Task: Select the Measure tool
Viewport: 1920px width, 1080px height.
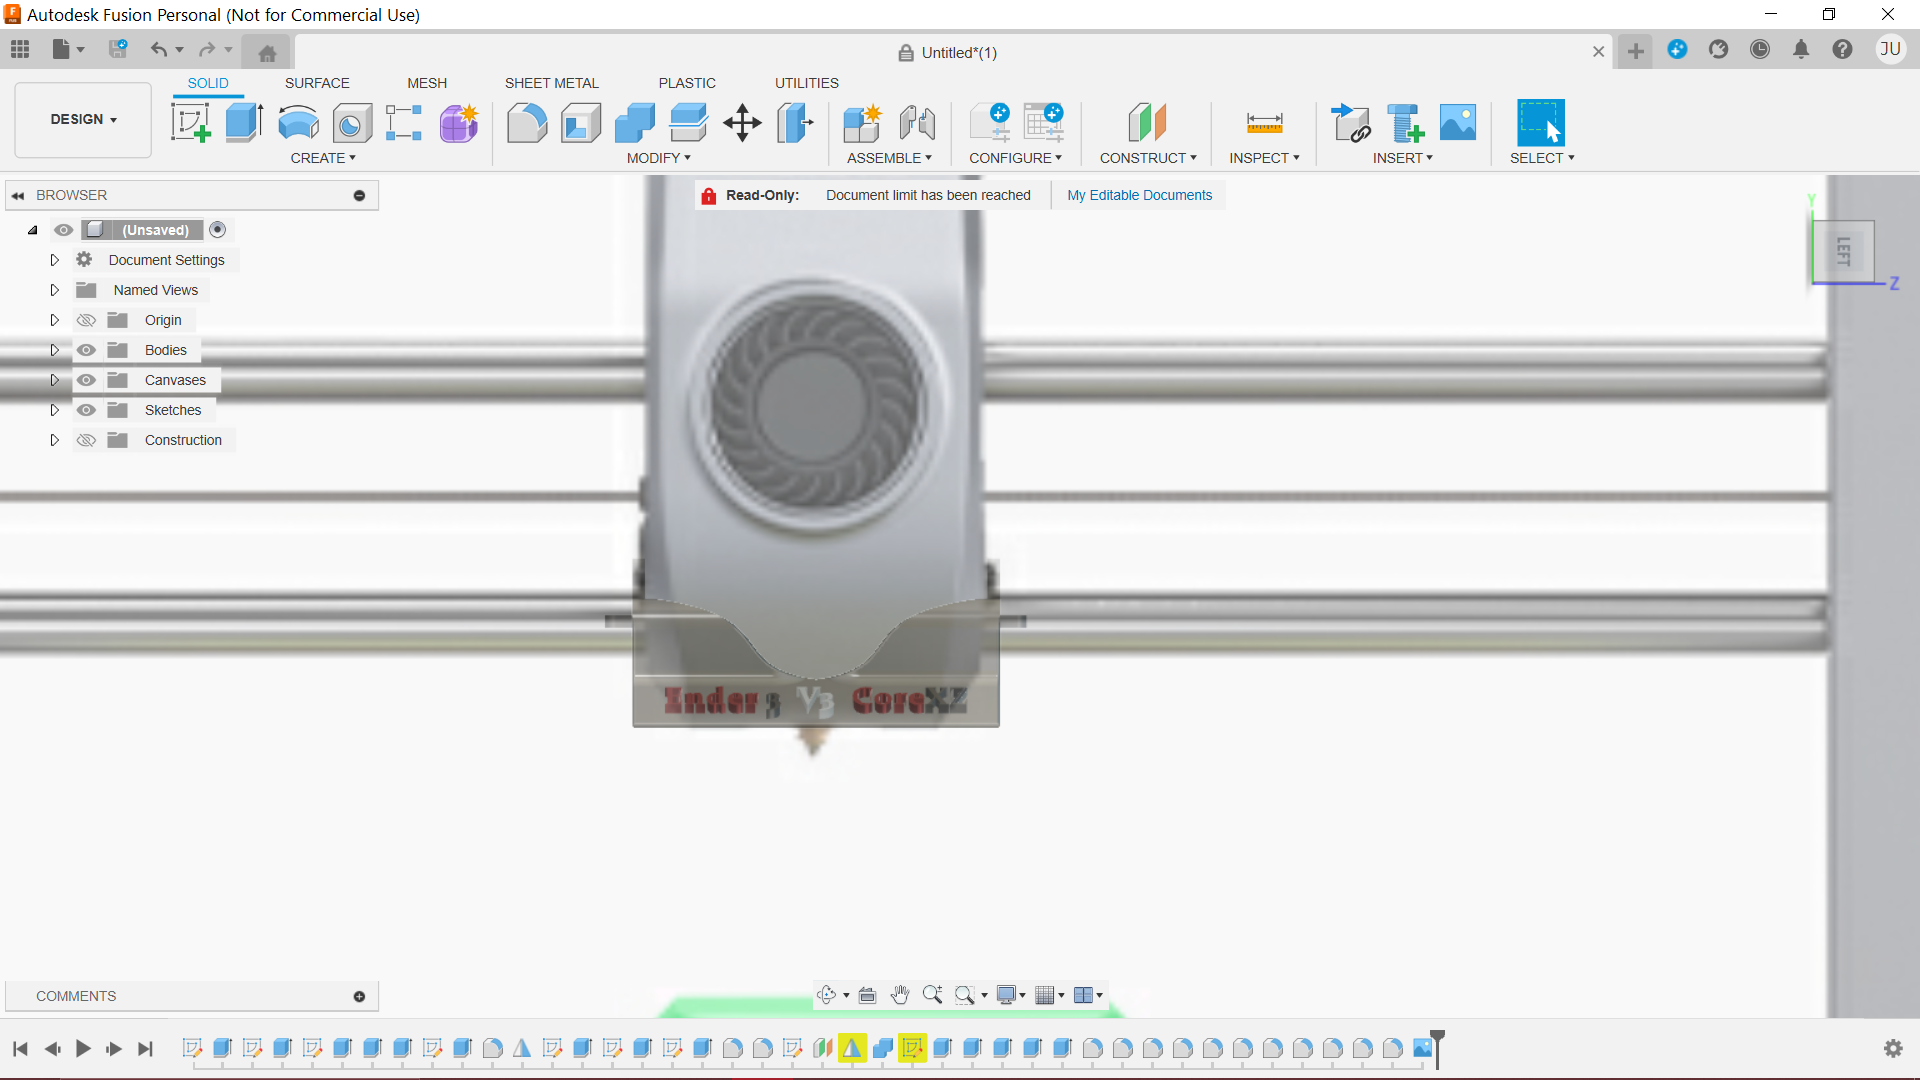Action: click(x=1264, y=123)
